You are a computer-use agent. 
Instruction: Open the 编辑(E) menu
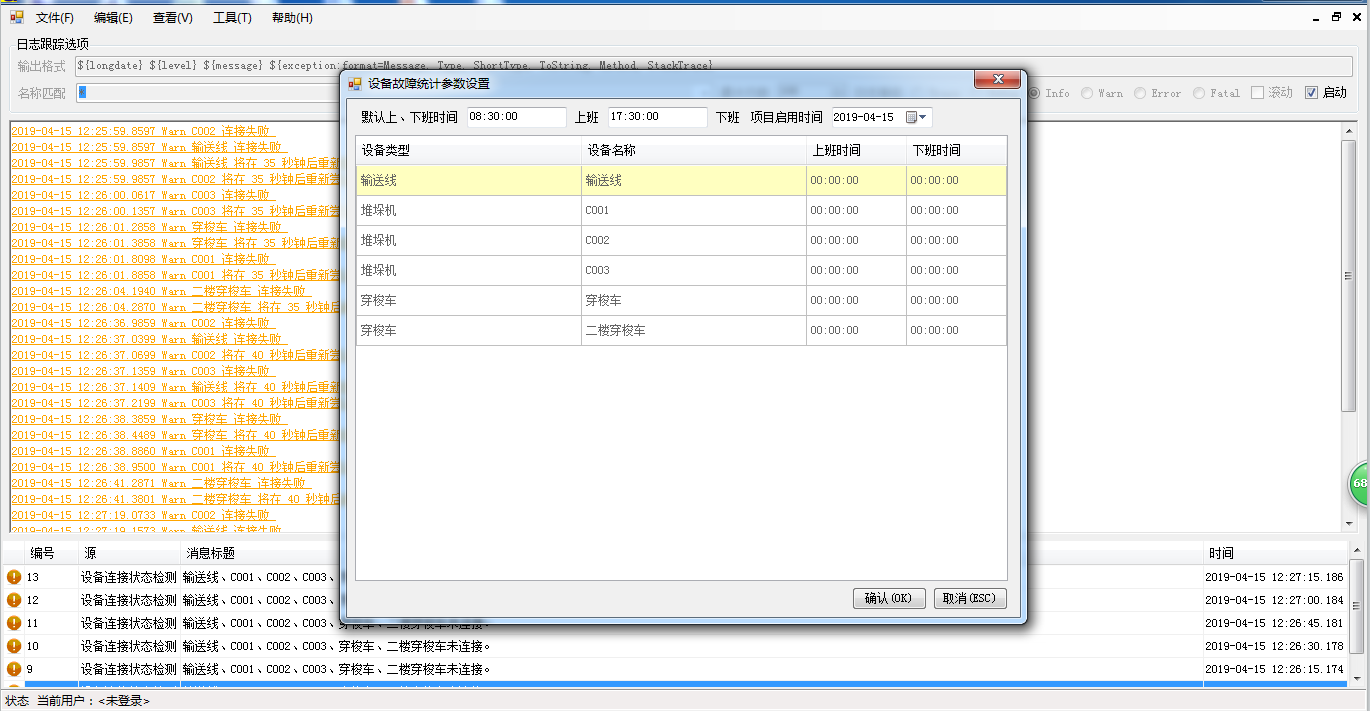113,18
